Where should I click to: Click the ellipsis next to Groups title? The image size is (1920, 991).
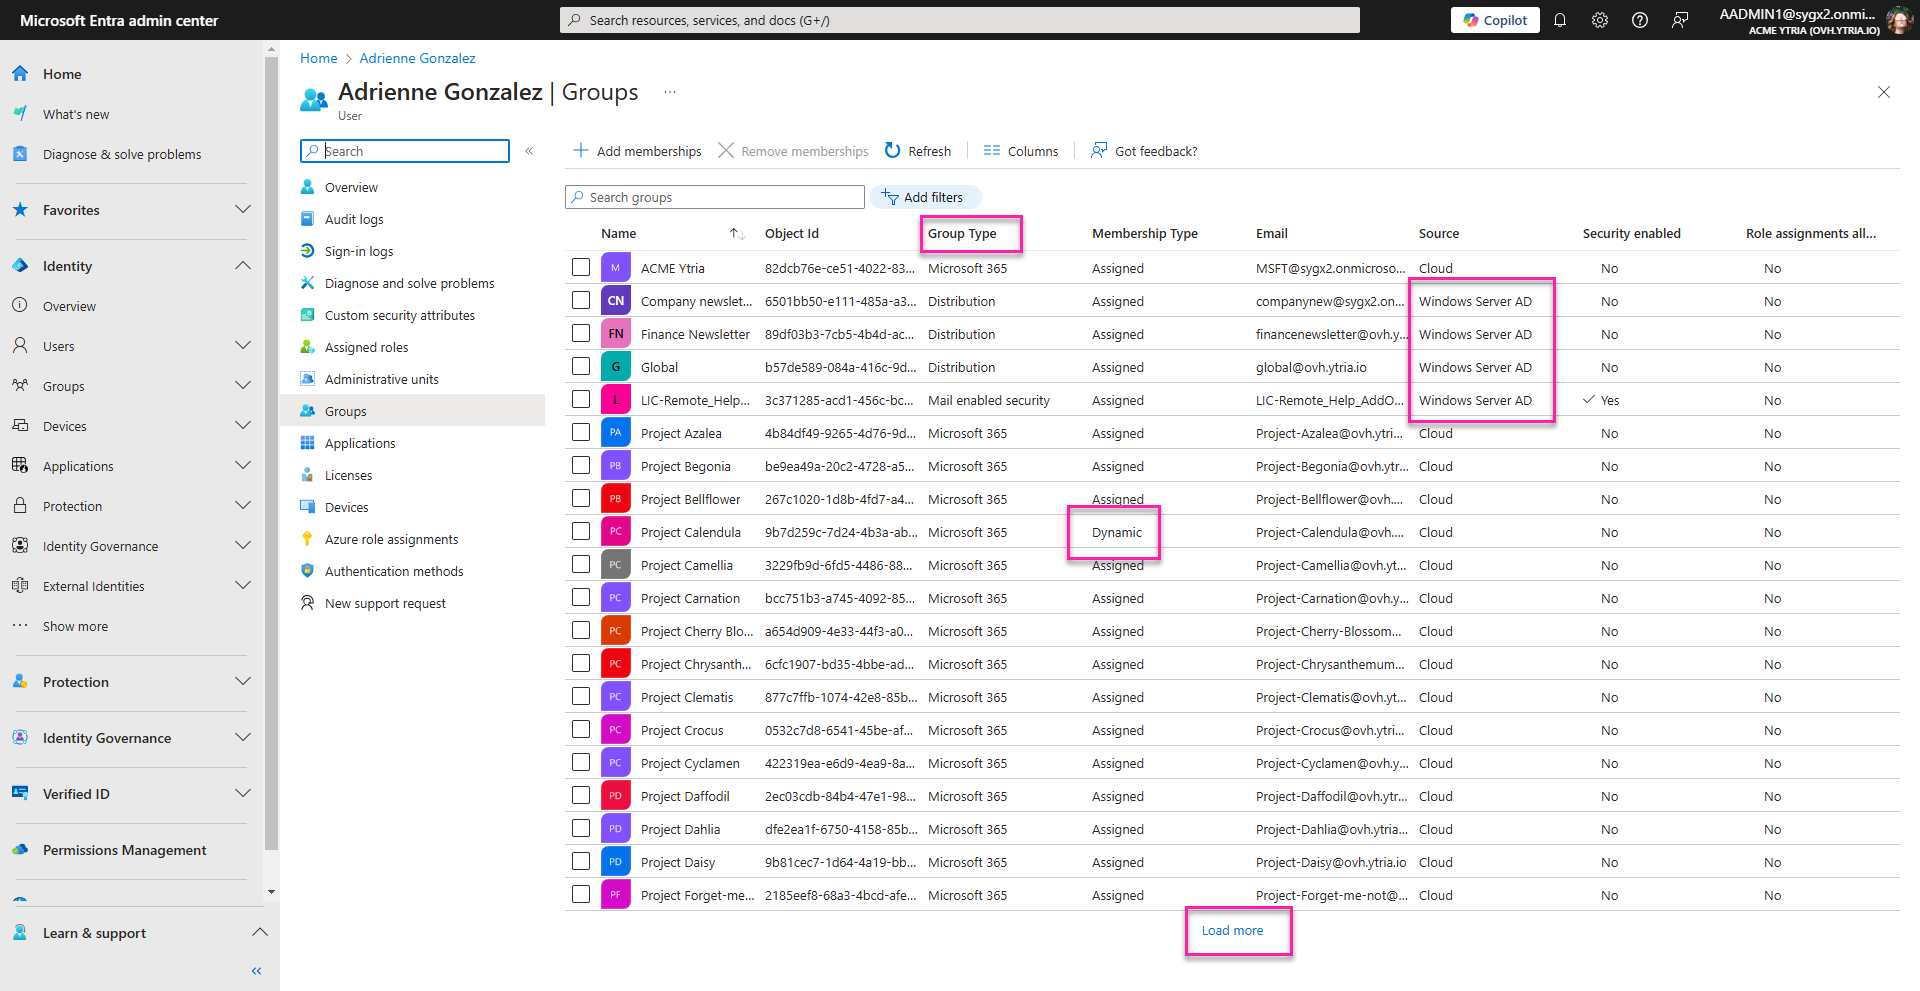point(670,92)
